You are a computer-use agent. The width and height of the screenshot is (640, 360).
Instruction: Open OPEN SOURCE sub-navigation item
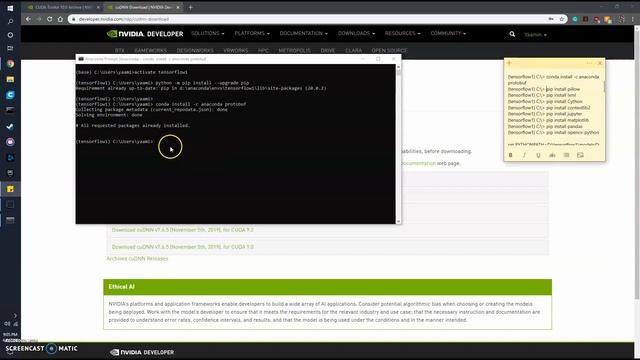[x=389, y=50]
